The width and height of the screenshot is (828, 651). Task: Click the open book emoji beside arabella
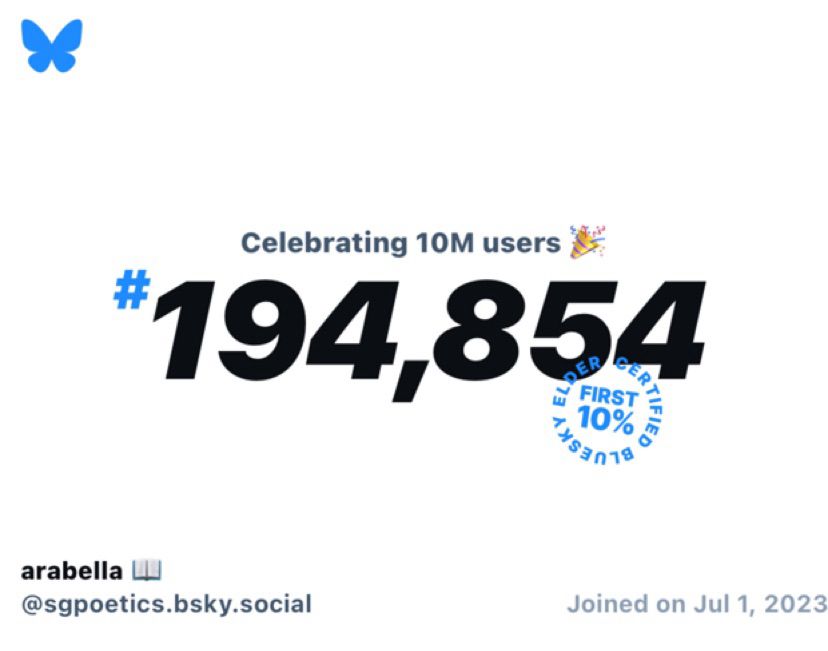pyautogui.click(x=147, y=570)
